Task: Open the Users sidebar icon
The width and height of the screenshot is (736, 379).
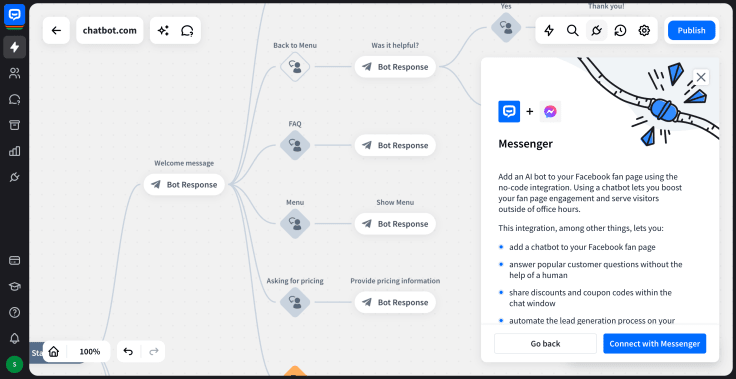Action: (15, 73)
